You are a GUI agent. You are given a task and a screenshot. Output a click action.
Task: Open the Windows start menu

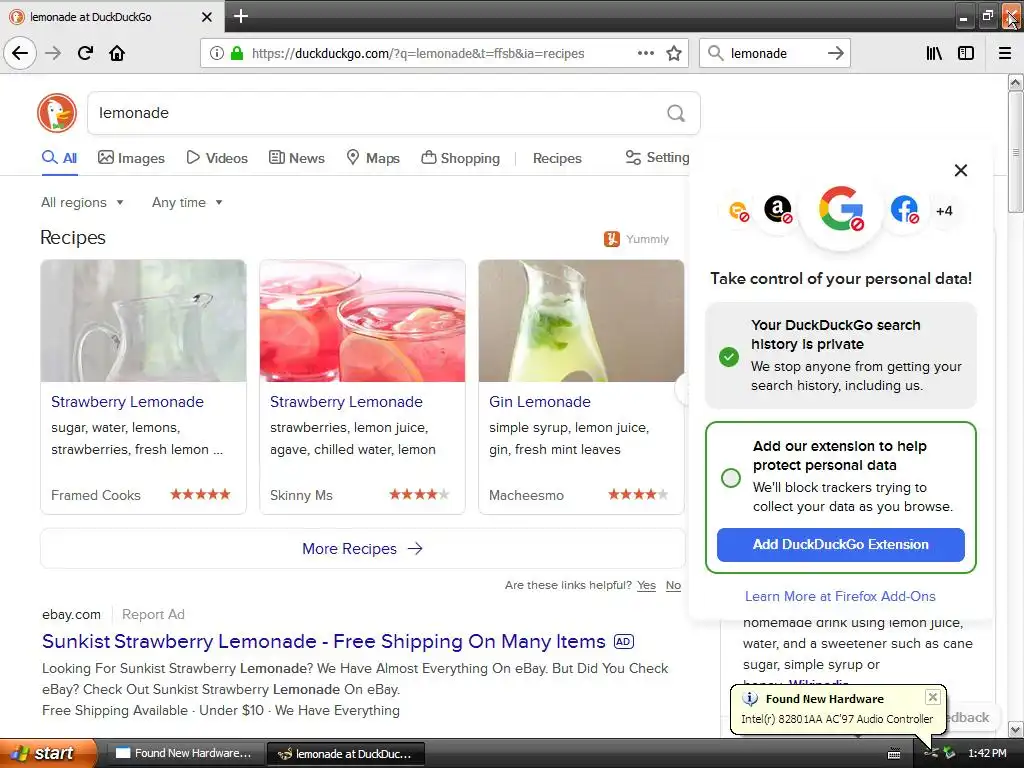click(47, 753)
